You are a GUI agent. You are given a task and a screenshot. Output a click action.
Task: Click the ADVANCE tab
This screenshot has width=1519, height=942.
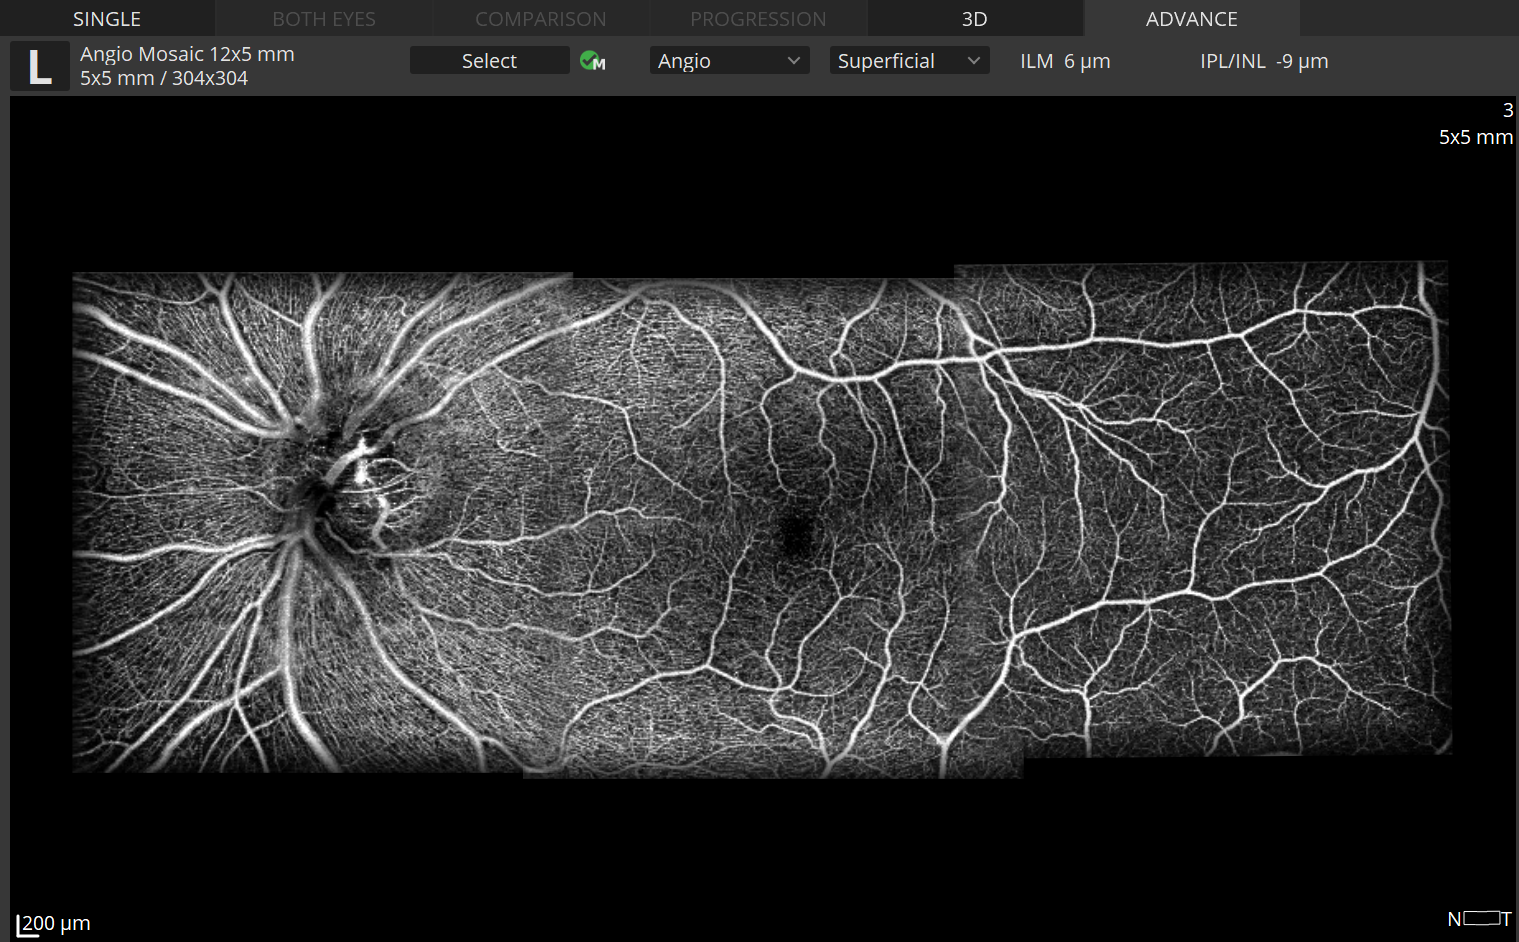click(1191, 19)
